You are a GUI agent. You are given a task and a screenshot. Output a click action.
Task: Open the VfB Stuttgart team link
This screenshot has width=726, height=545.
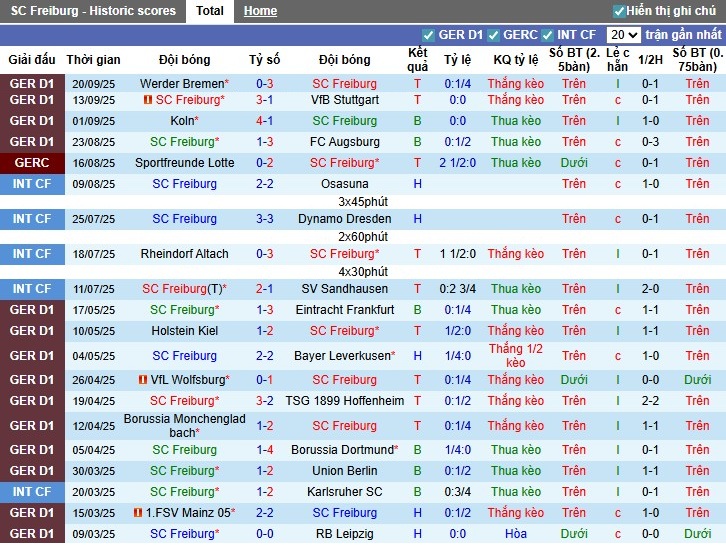coord(344,100)
